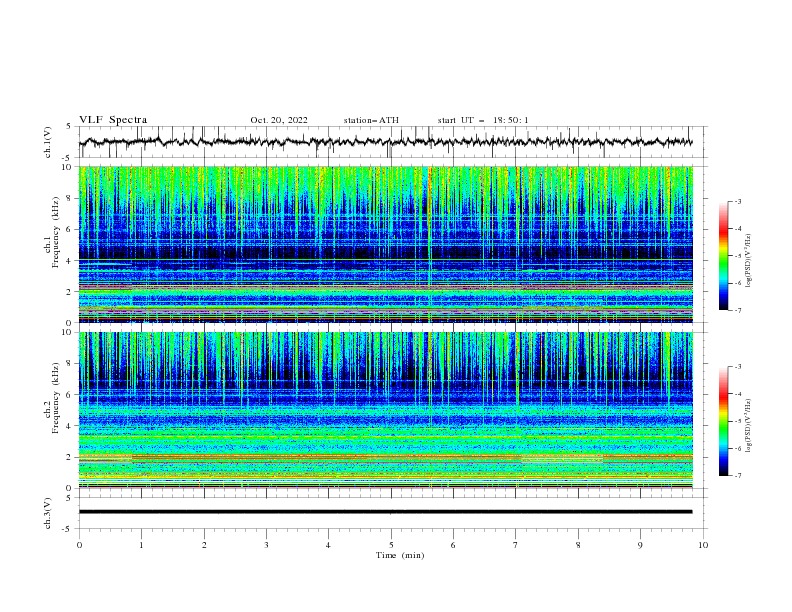792x612 pixels.
Task: Select the "station=ATH" header text
Action: [371, 120]
